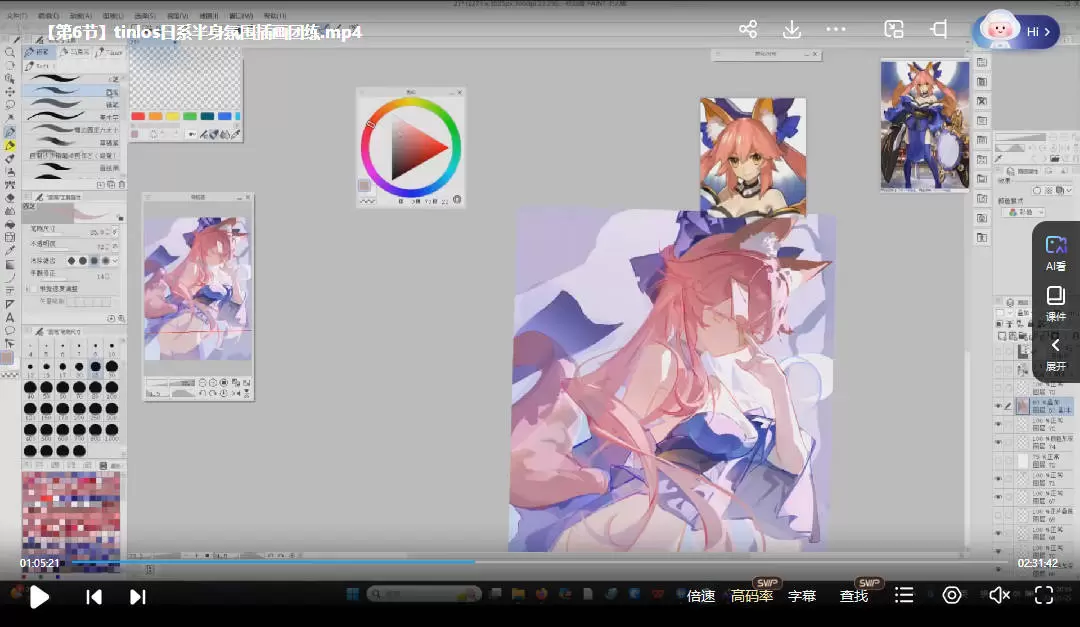Open the 课件 courseware panel
Screen dimensions: 1080x627
[1055, 304]
